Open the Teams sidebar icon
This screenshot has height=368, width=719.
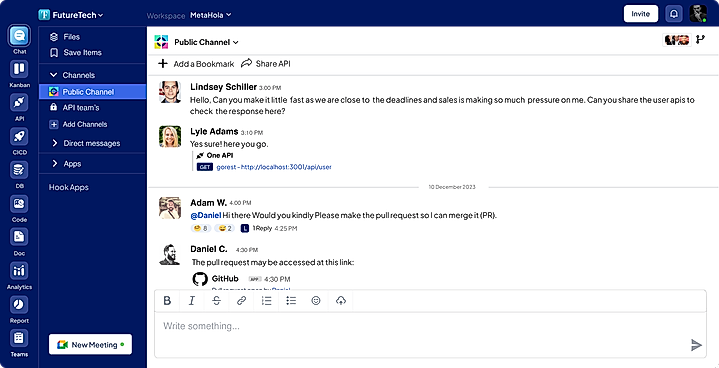pyautogui.click(x=19, y=339)
